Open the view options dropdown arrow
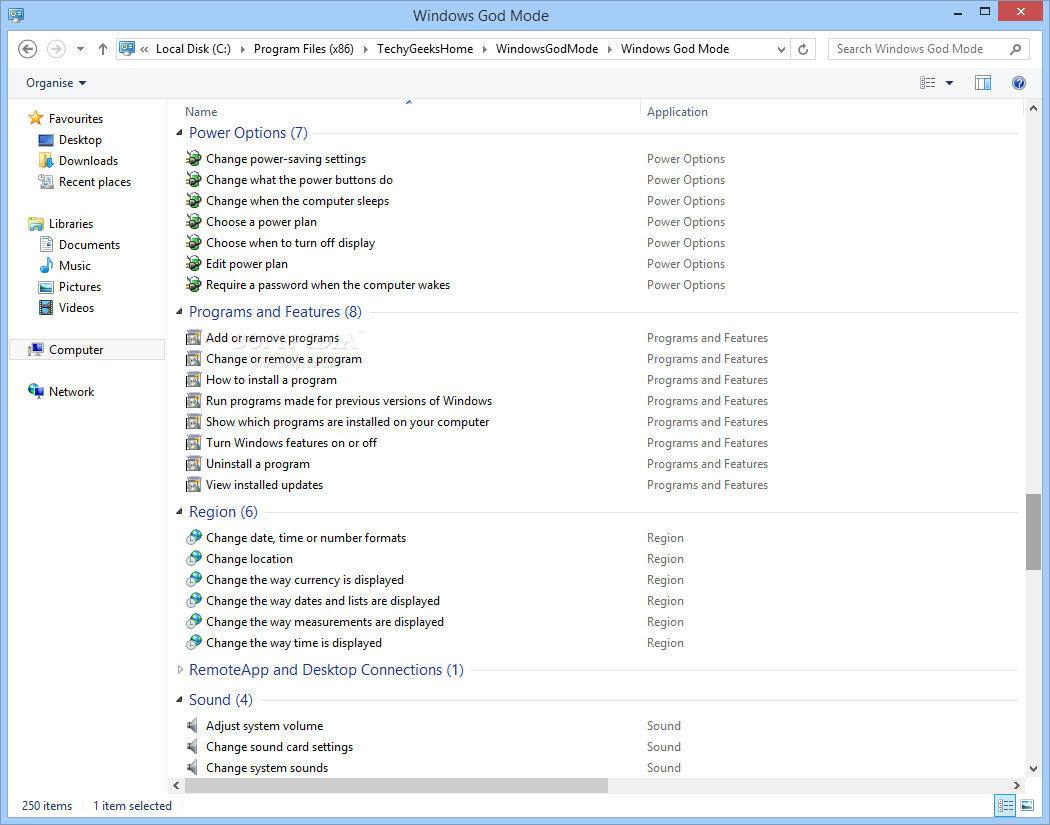The height and width of the screenshot is (825, 1050). click(949, 83)
